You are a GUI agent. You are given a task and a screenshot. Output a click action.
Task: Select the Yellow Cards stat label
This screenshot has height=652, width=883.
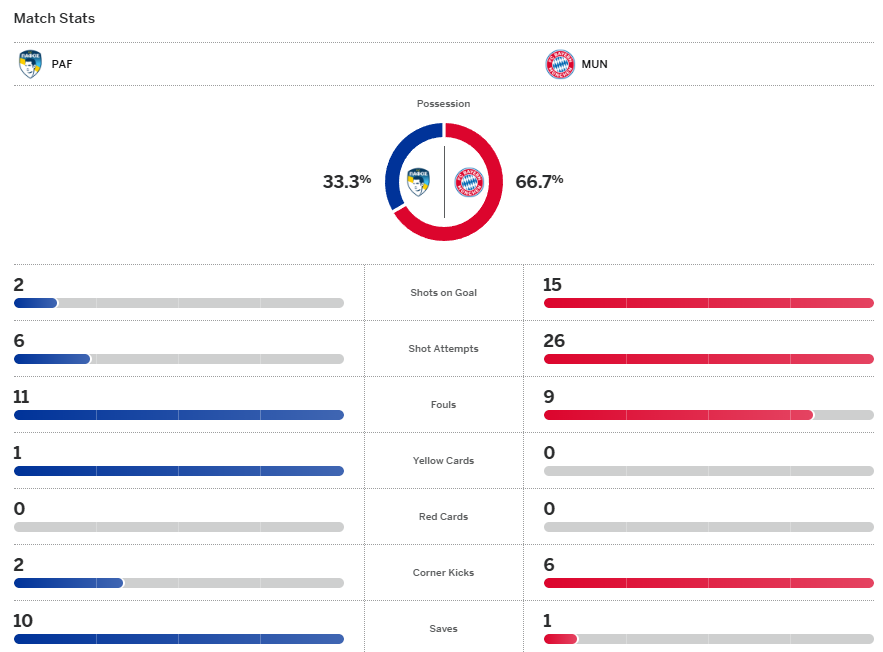click(443, 461)
